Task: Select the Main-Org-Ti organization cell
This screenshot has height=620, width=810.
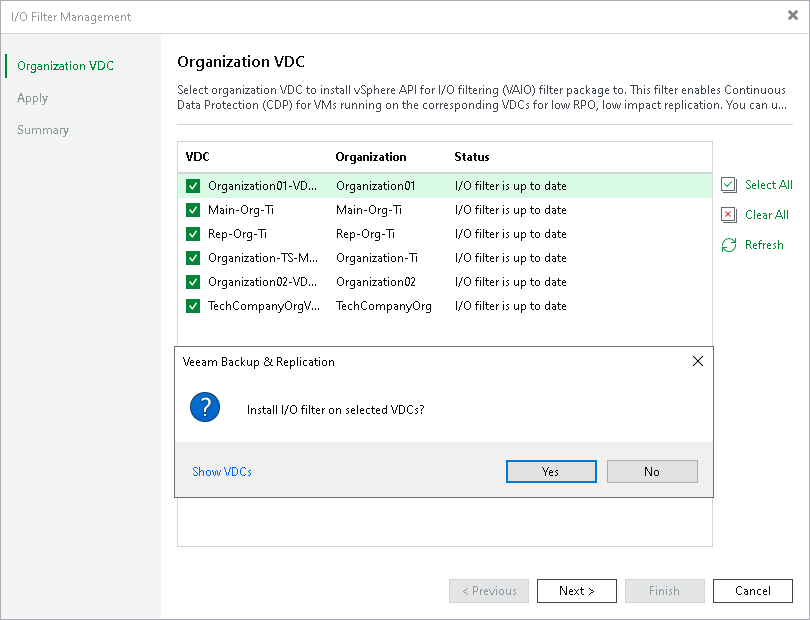Action: point(369,210)
